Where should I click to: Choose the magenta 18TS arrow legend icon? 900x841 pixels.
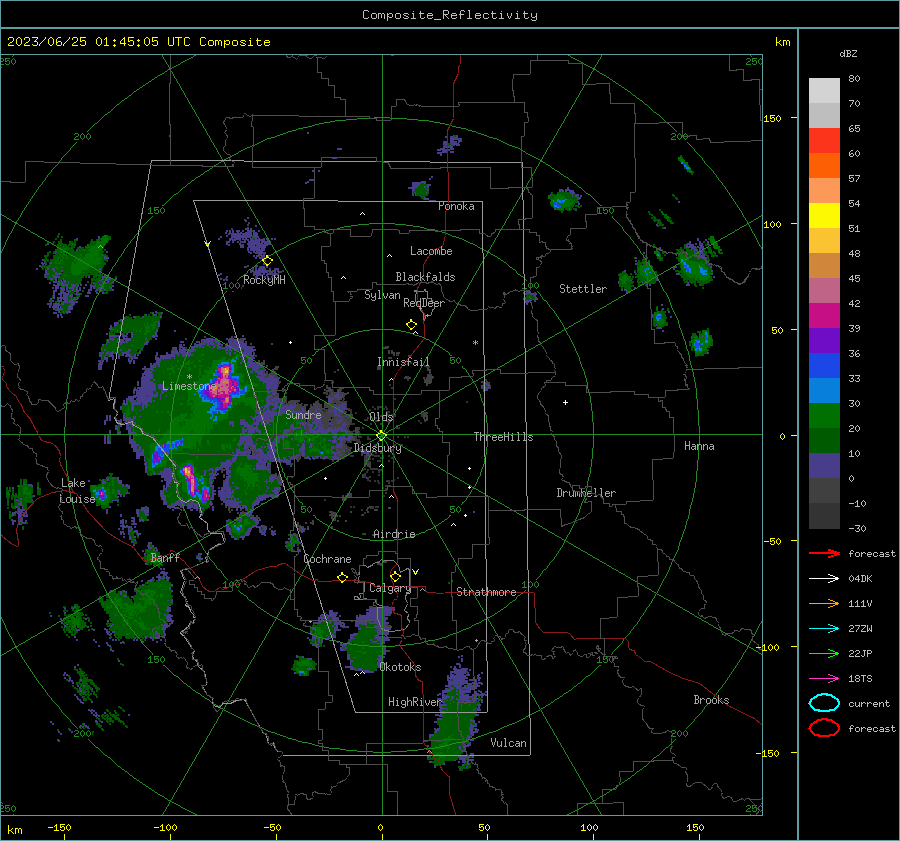pos(824,679)
